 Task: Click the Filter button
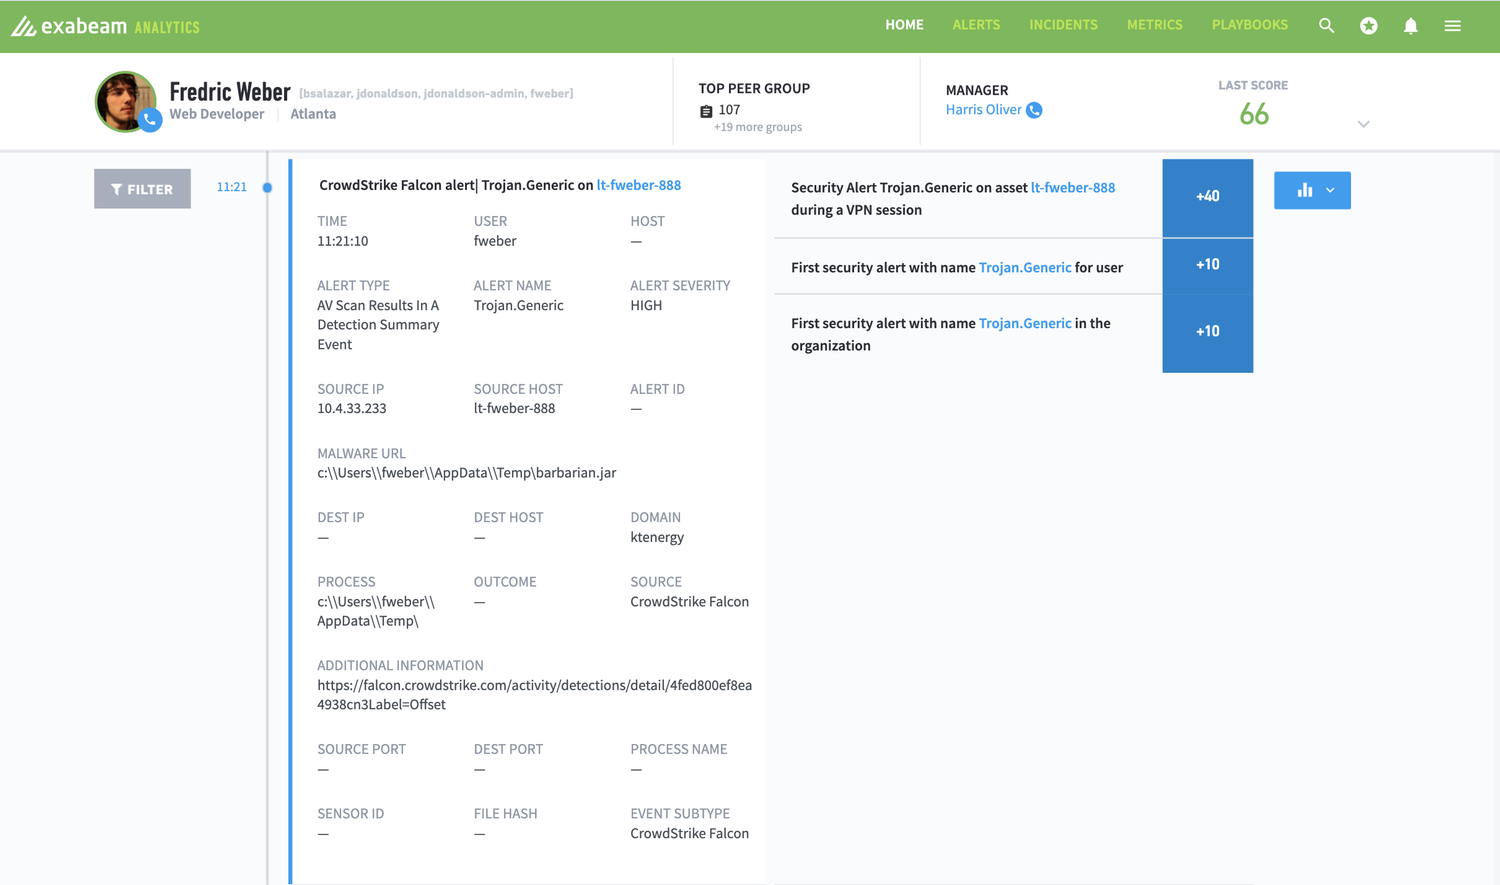(x=142, y=189)
